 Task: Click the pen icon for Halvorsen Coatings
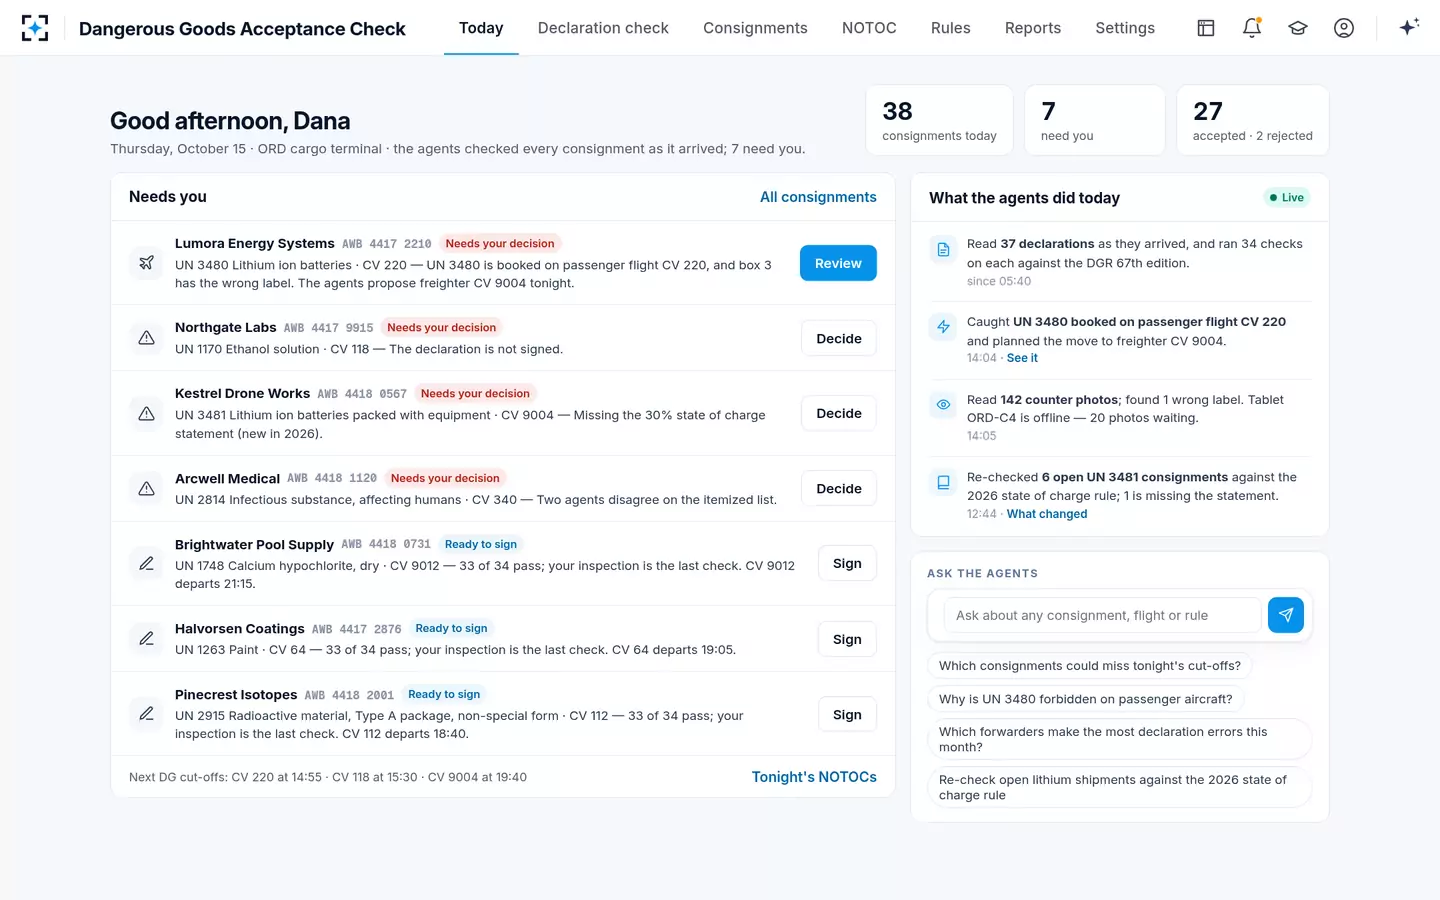coord(146,639)
